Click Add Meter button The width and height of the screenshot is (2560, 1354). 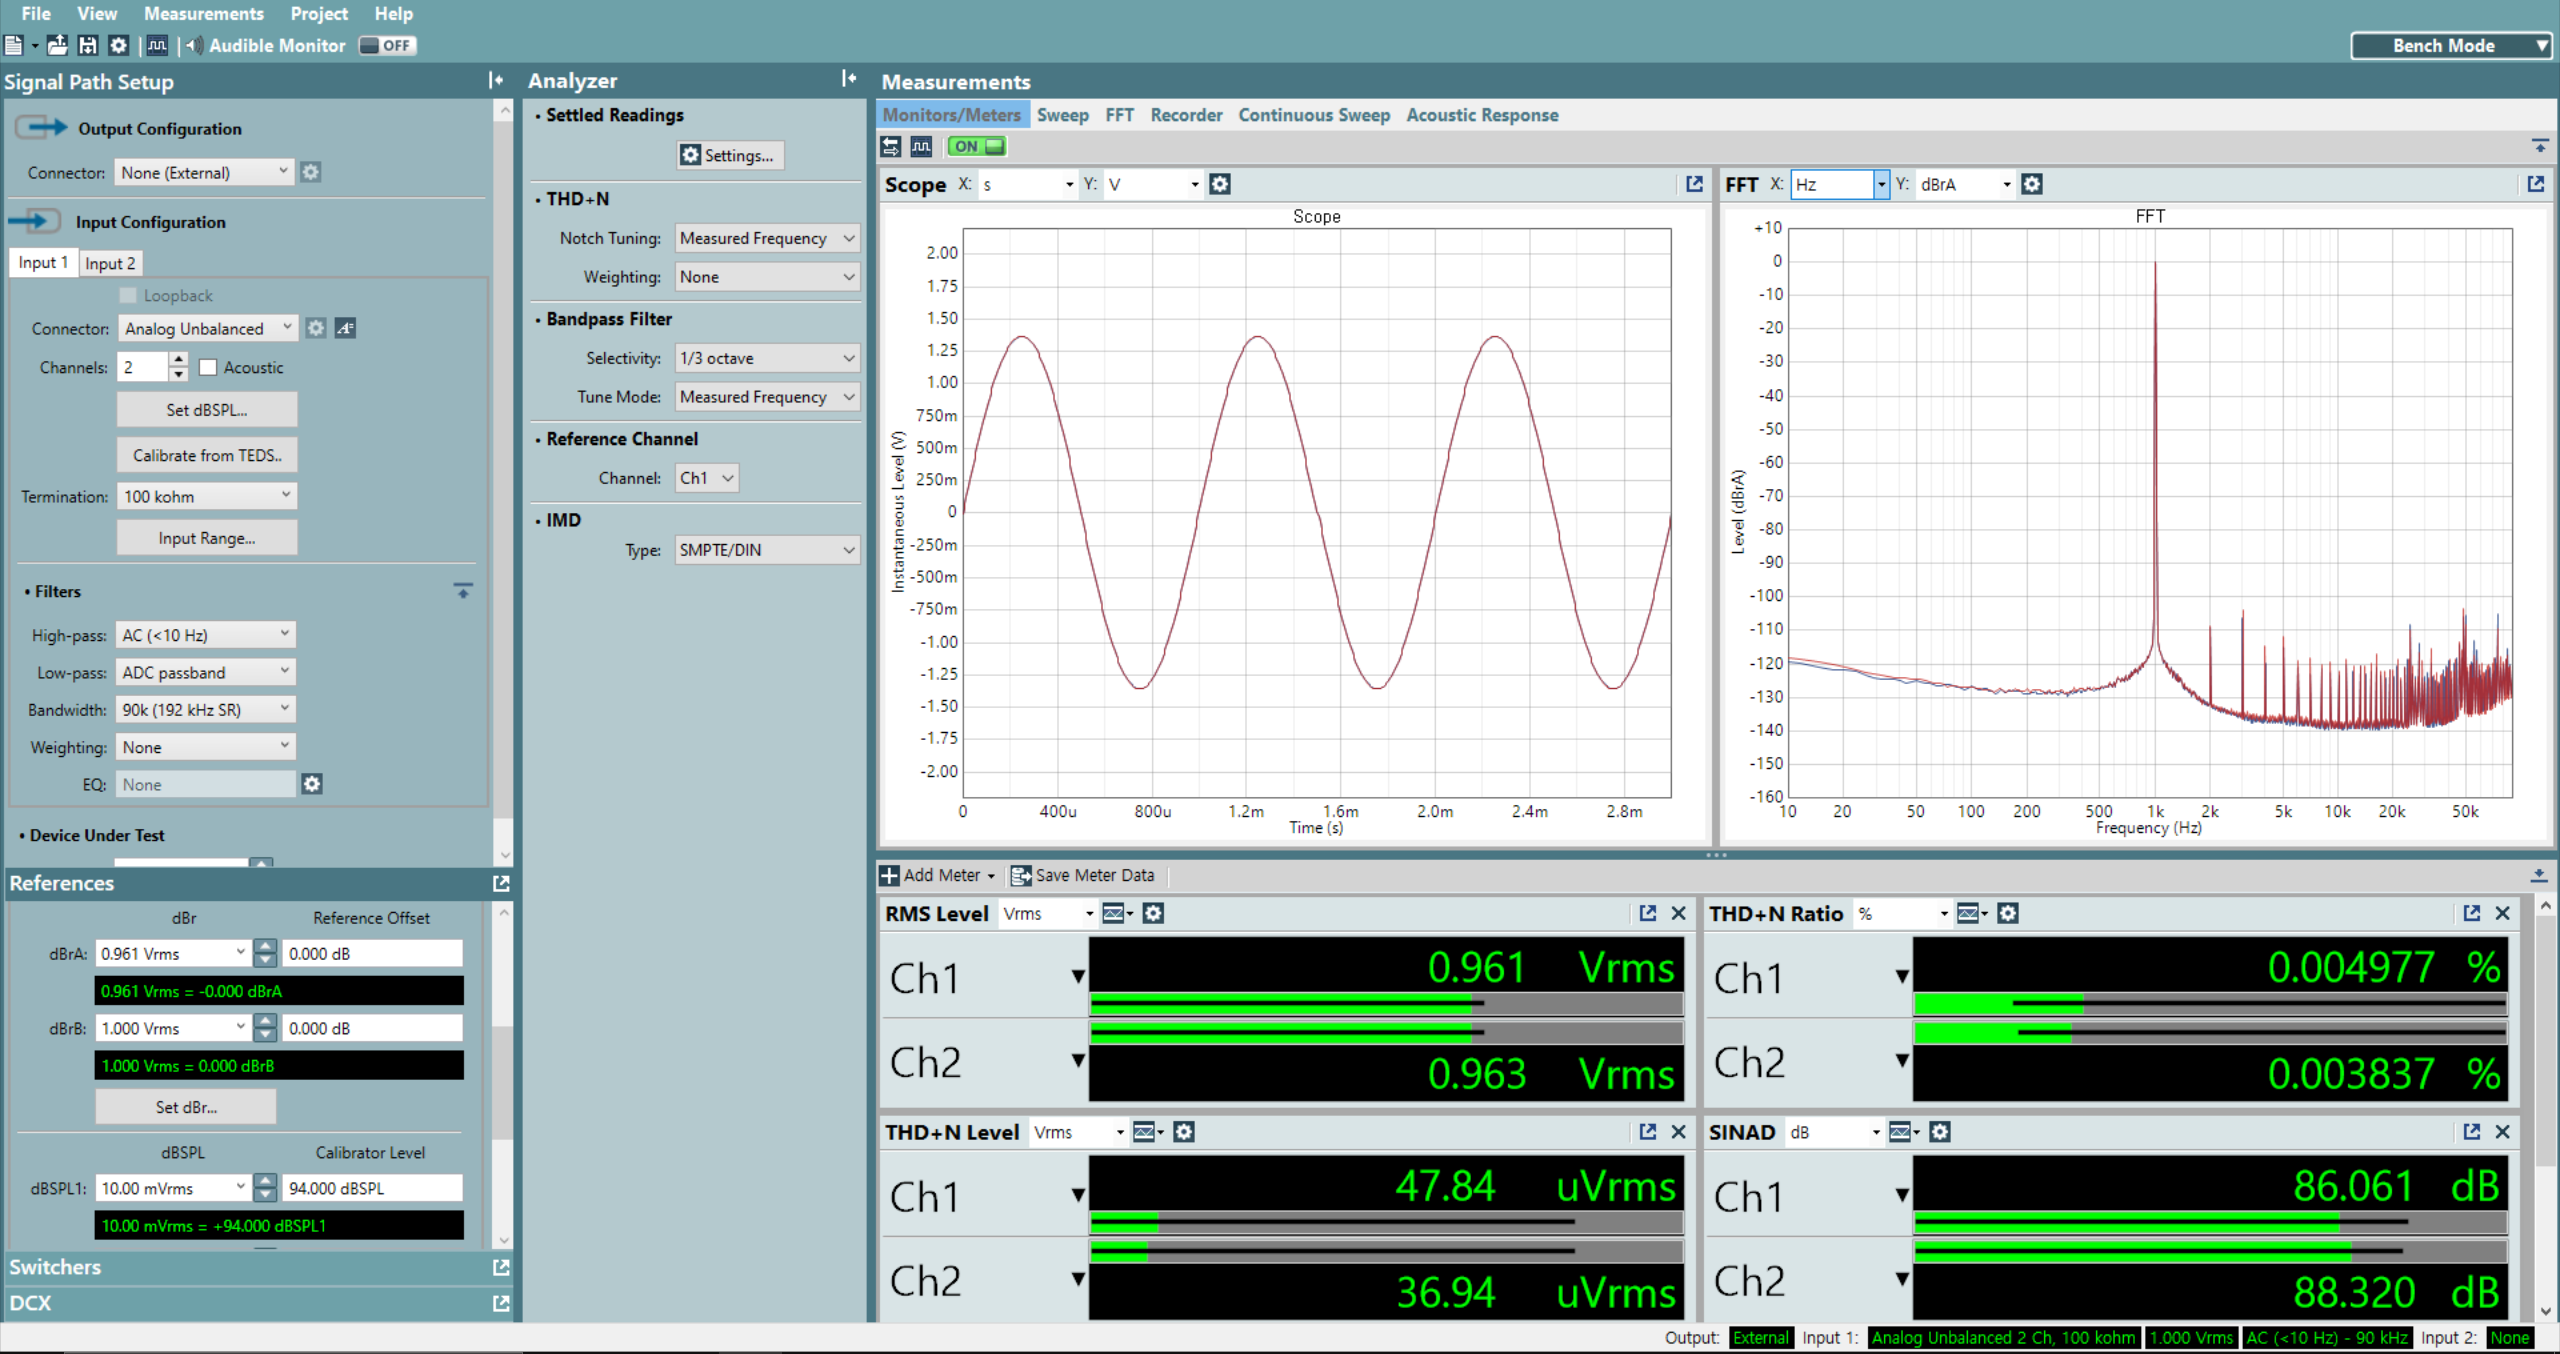point(938,875)
